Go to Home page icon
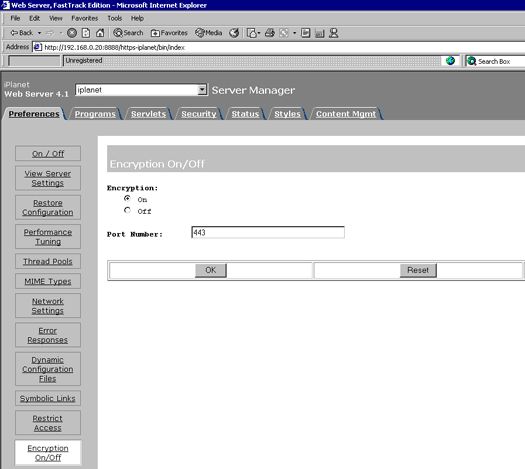Image resolution: width=525 pixels, height=469 pixels. tap(100, 33)
